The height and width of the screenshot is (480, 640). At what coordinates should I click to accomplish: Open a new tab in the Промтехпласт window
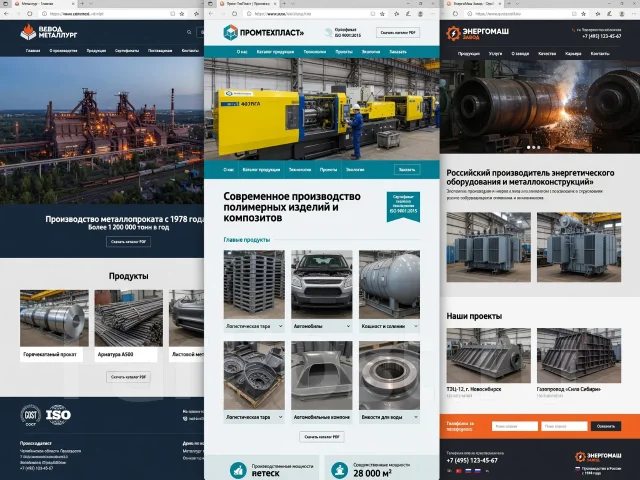284,3
